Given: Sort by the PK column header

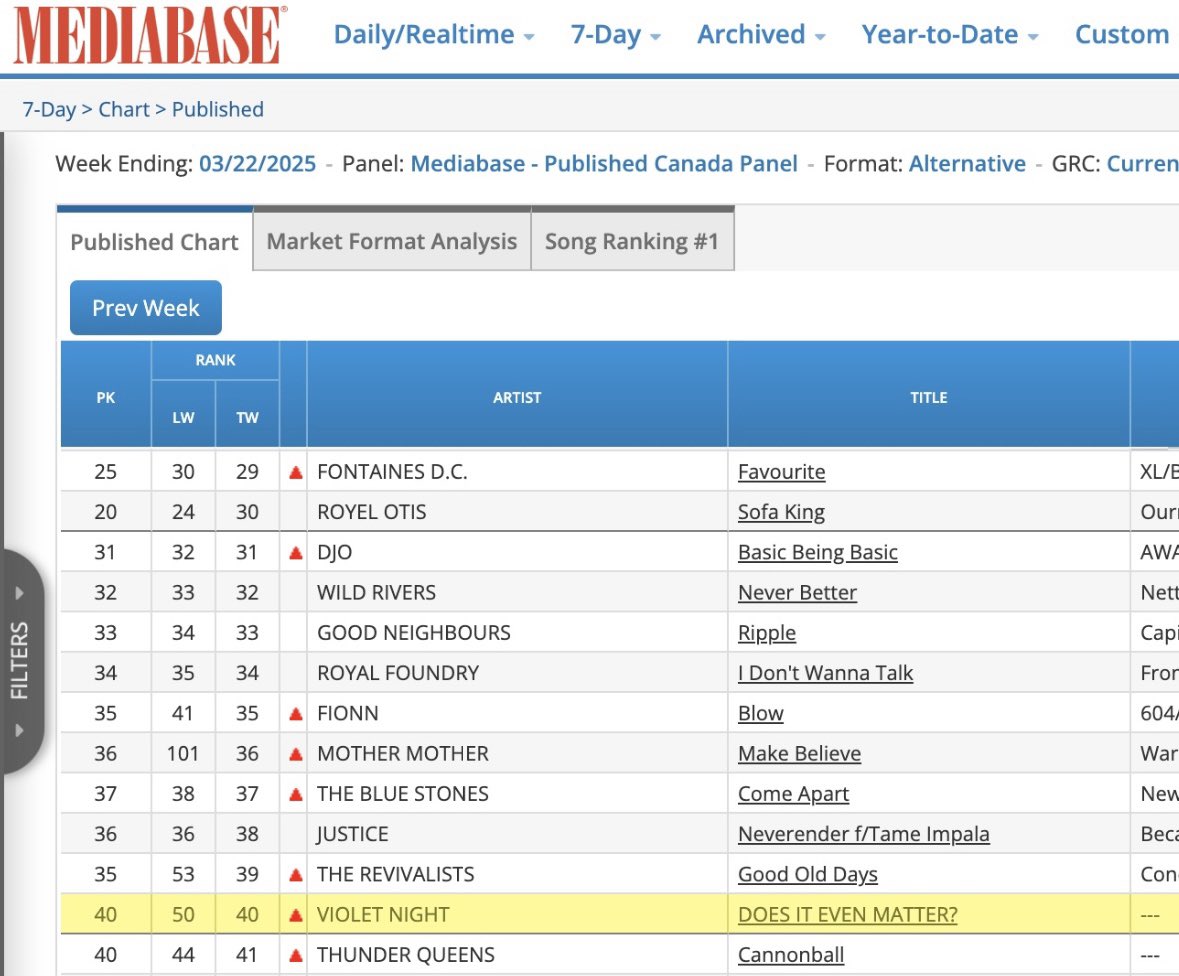Looking at the screenshot, I should pyautogui.click(x=105, y=397).
